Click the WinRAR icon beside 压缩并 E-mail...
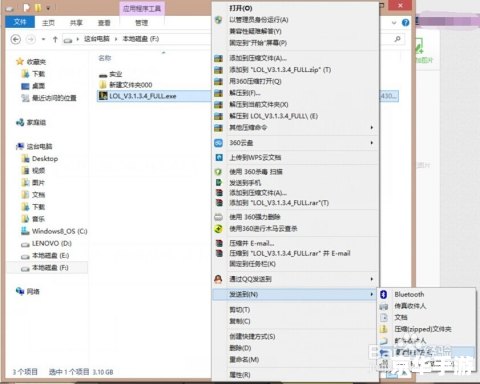 (x=219, y=243)
